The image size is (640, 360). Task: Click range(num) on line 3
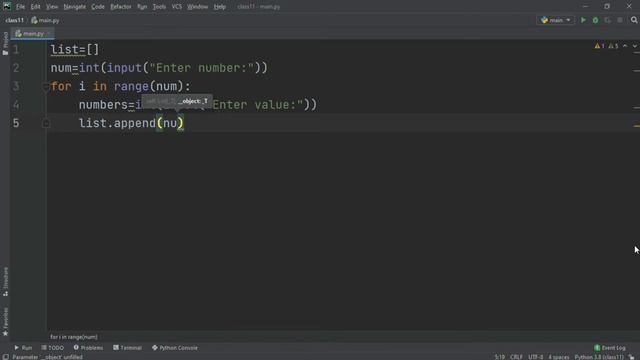[149, 87]
